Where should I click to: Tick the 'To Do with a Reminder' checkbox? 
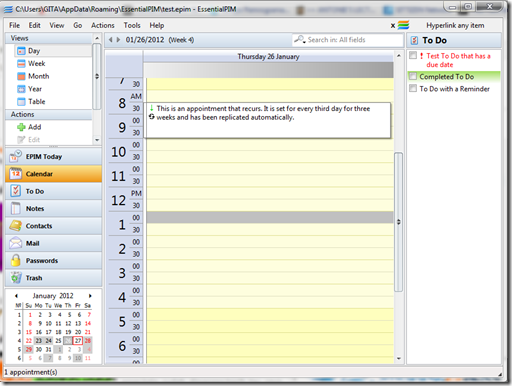coord(413,88)
